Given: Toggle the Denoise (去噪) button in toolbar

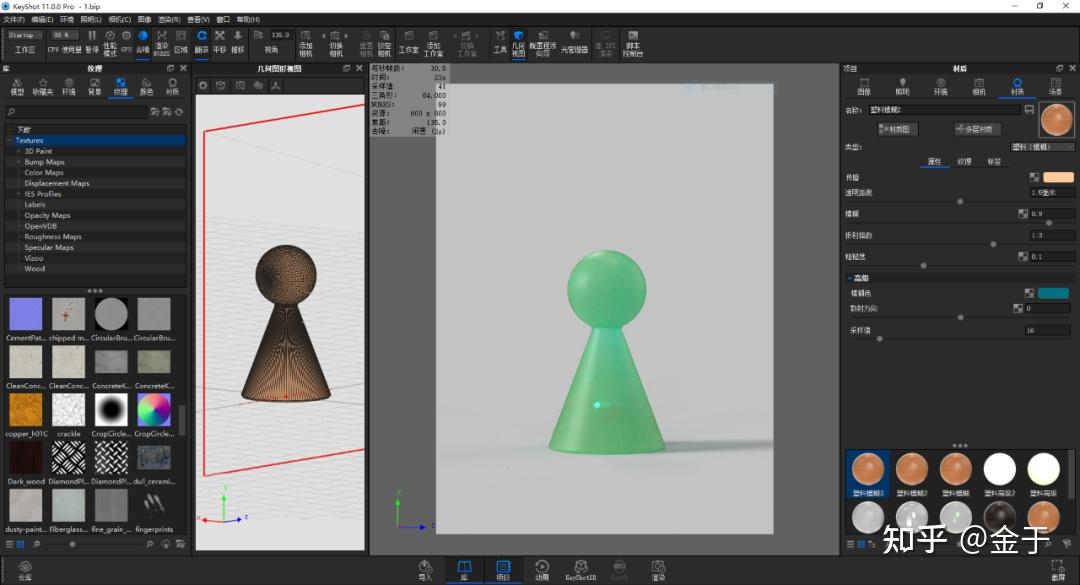Looking at the screenshot, I should [x=142, y=40].
